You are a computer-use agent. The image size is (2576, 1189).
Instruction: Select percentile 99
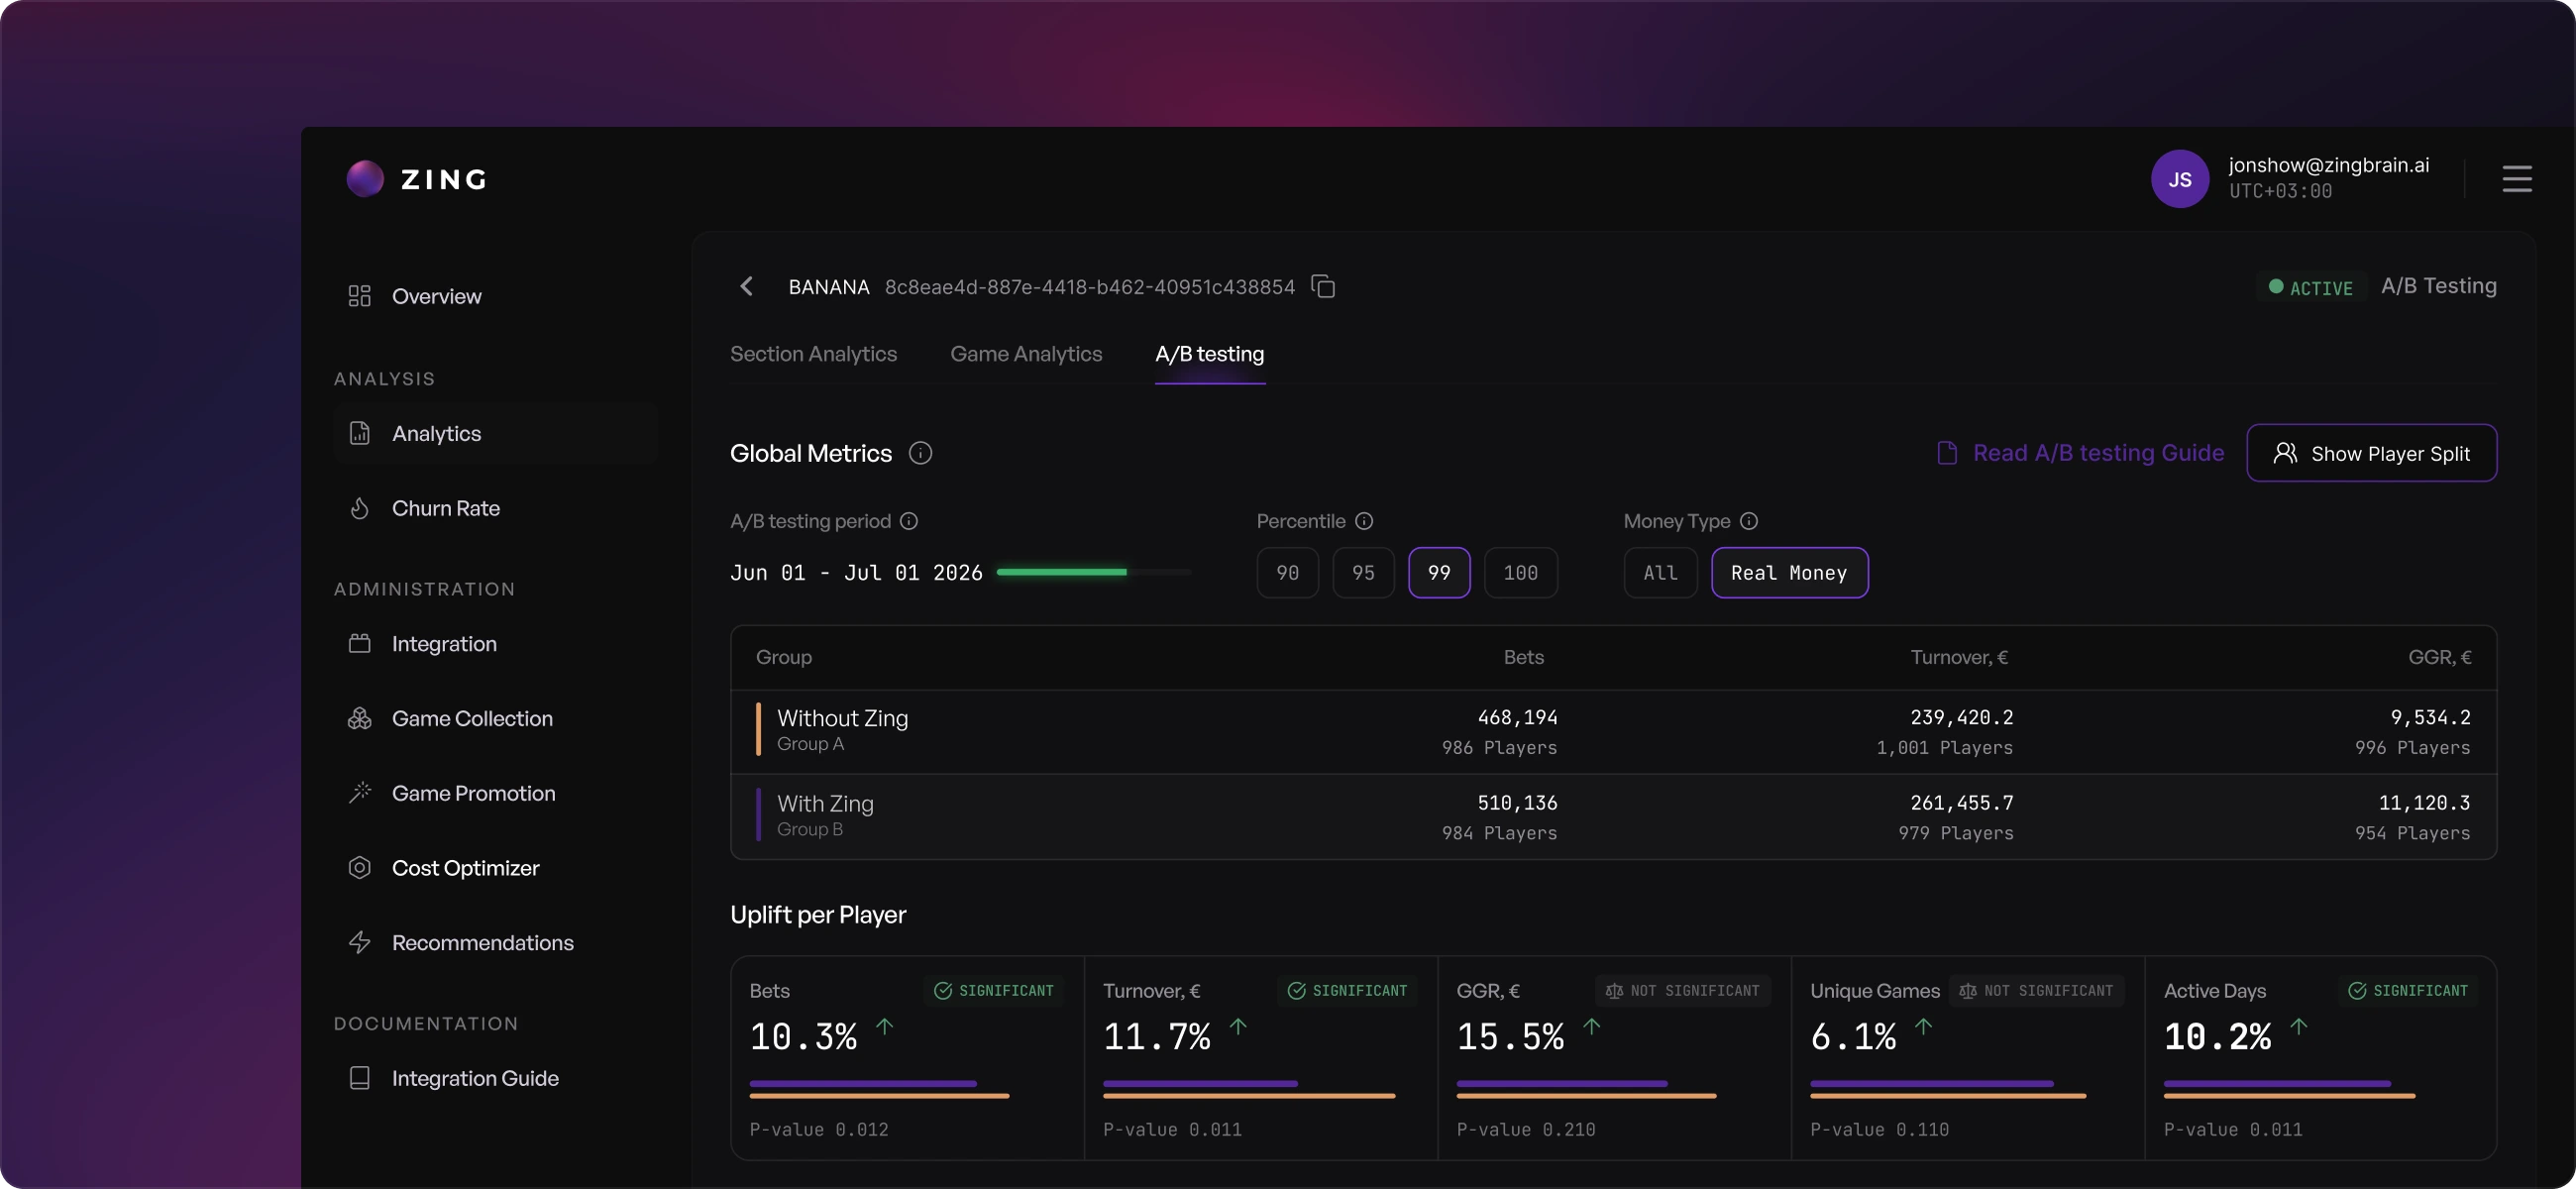point(1439,572)
